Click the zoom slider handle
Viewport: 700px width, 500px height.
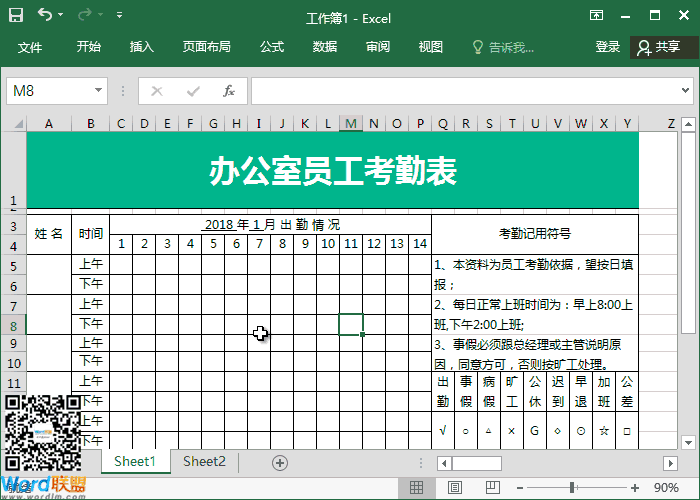pyautogui.click(x=572, y=488)
